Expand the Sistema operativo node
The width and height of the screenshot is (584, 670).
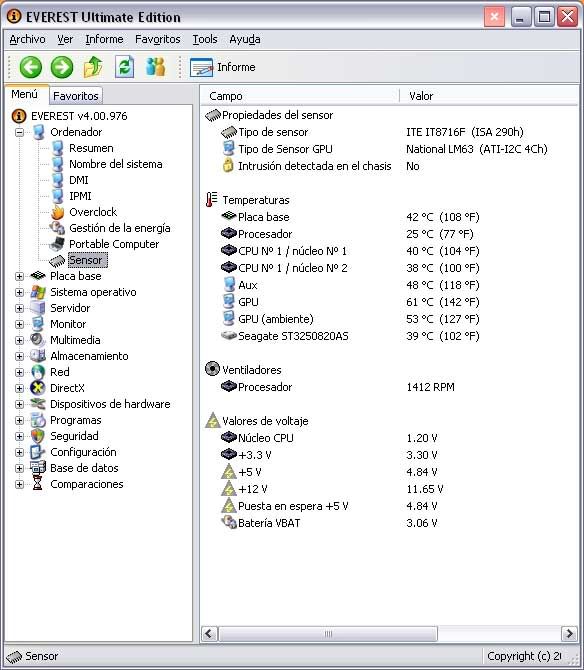click(x=19, y=292)
